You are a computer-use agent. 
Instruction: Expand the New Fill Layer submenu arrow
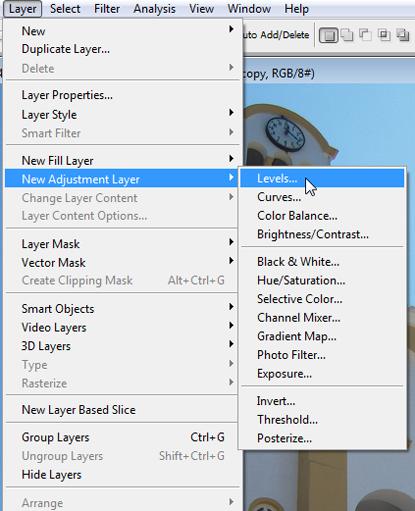point(231,158)
